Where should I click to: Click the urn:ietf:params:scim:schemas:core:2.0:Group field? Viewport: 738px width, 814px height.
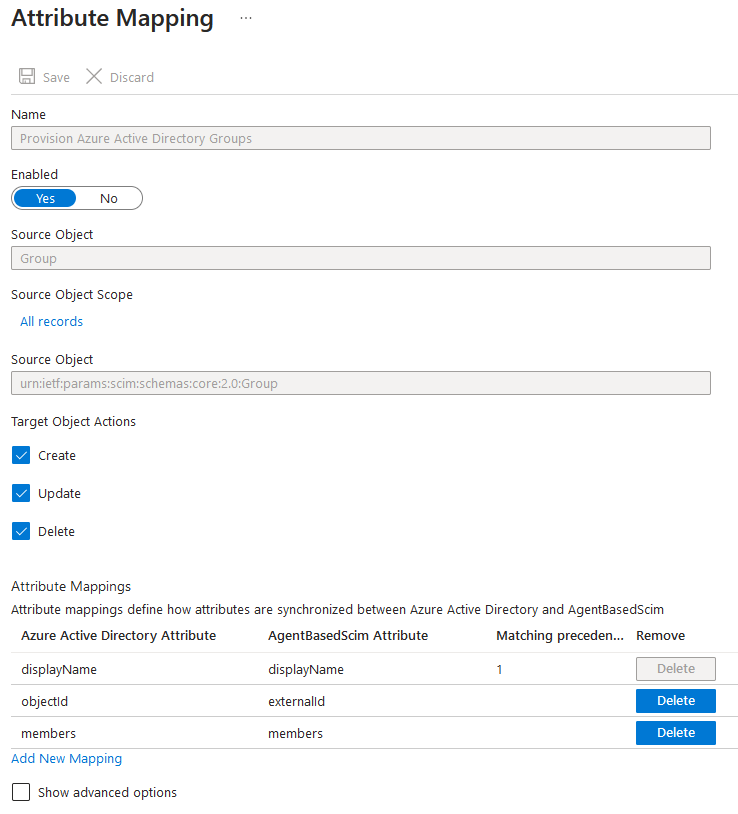click(x=361, y=383)
